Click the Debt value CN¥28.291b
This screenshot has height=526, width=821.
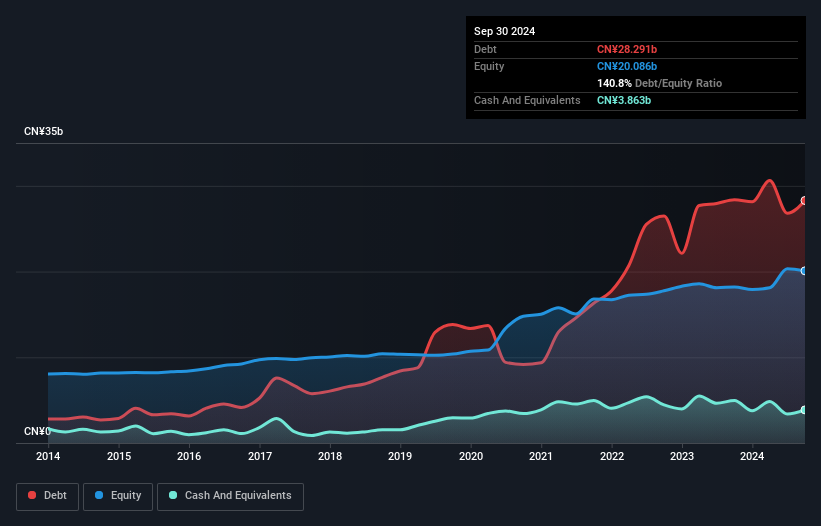click(x=627, y=49)
